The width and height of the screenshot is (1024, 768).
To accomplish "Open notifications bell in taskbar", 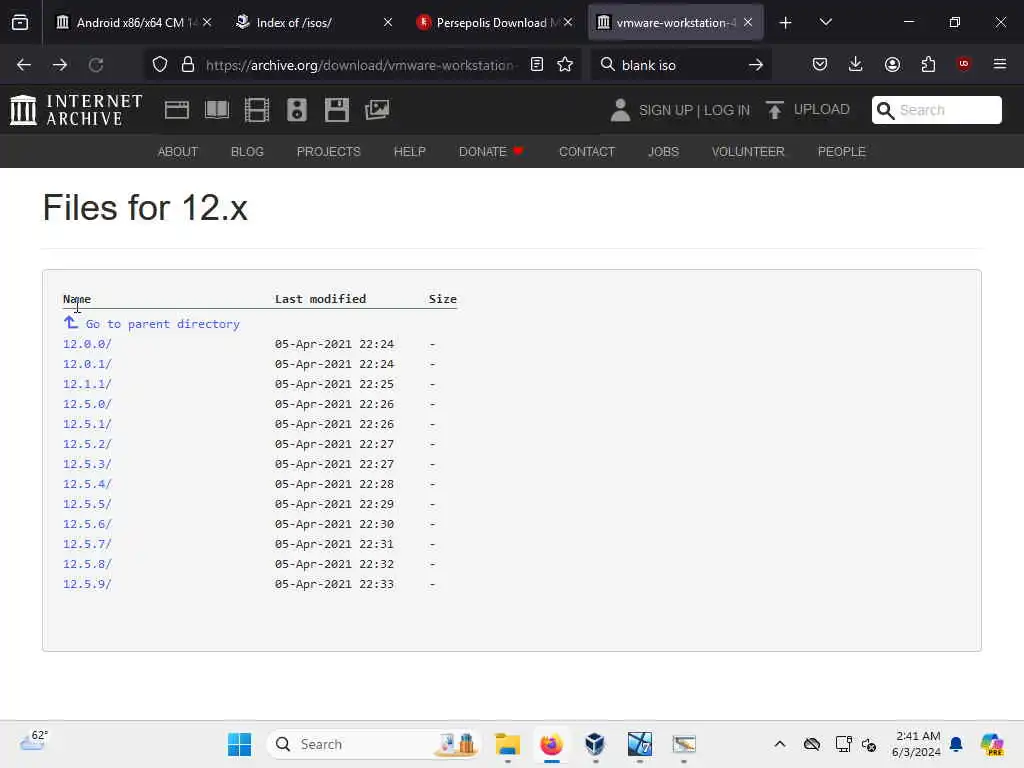I will click(x=956, y=744).
